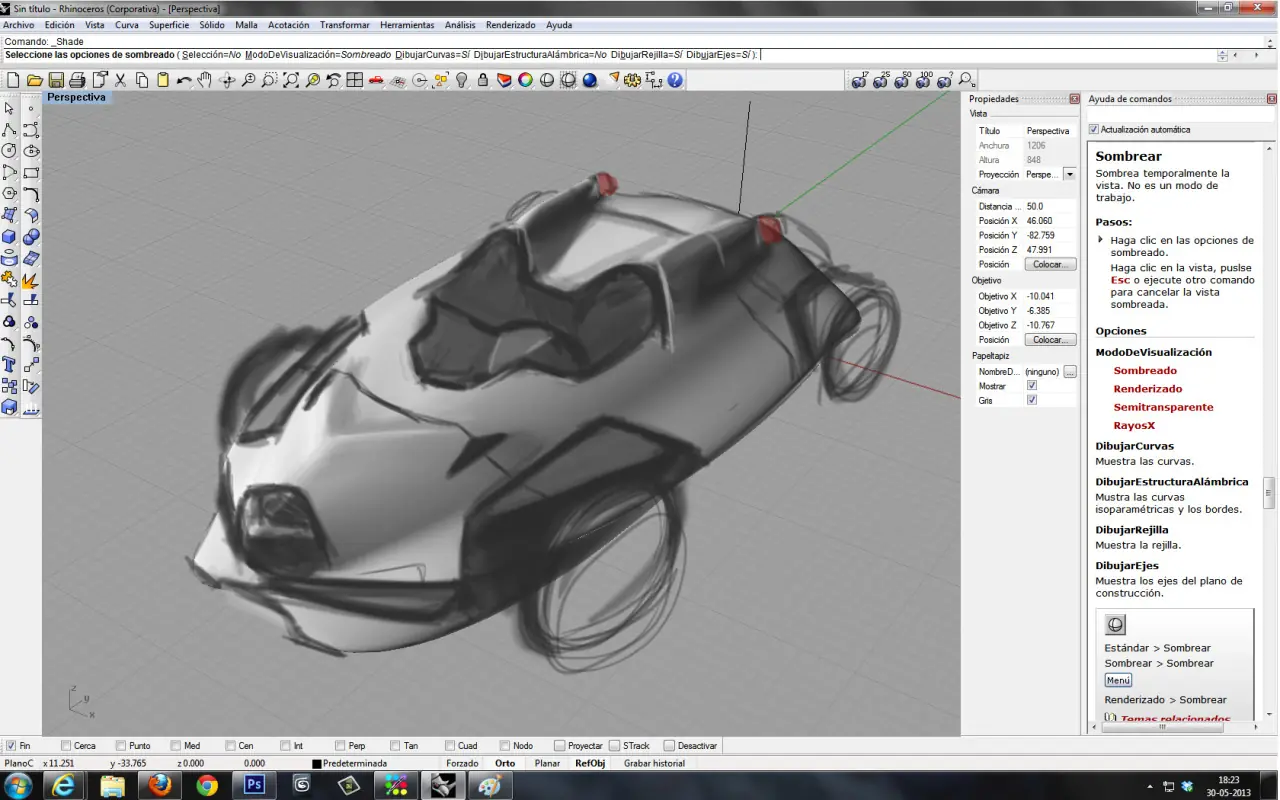Image resolution: width=1280 pixels, height=800 pixels.
Task: Click the lock objects padlock icon
Action: [483, 80]
